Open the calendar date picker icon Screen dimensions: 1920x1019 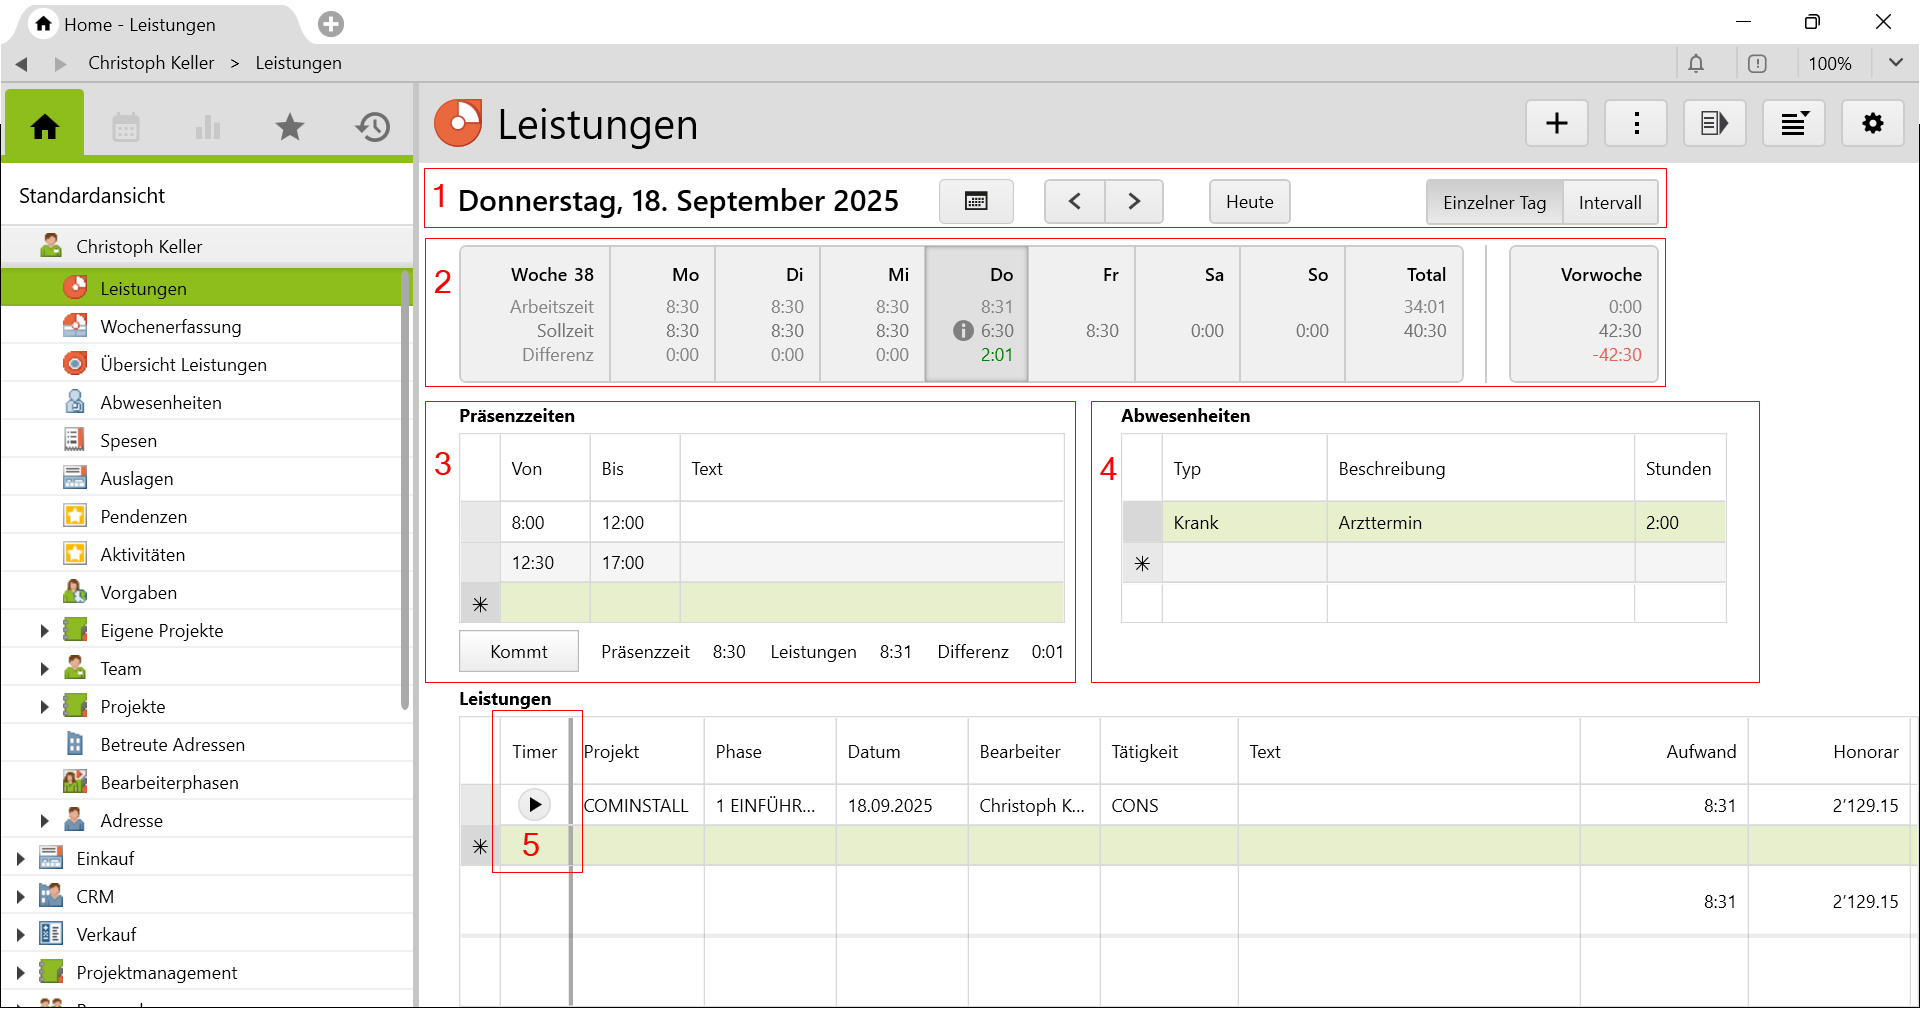(x=976, y=202)
